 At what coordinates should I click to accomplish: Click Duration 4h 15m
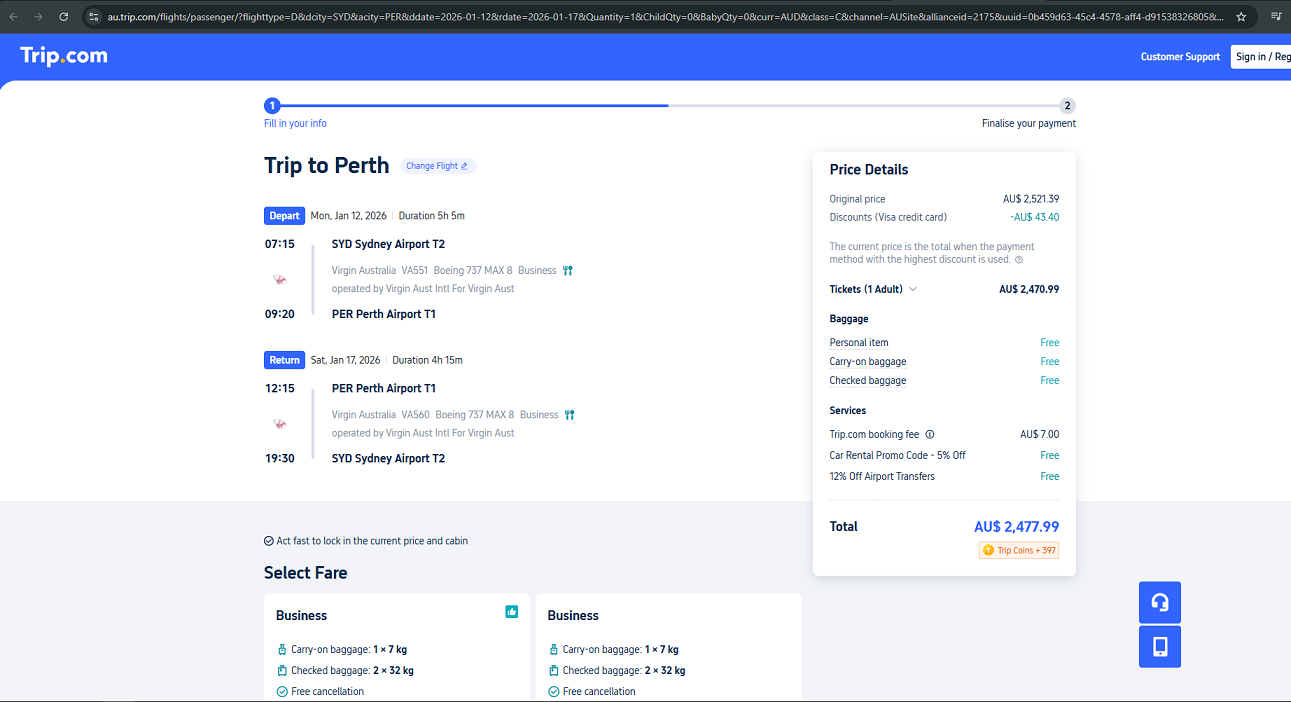click(x=427, y=360)
